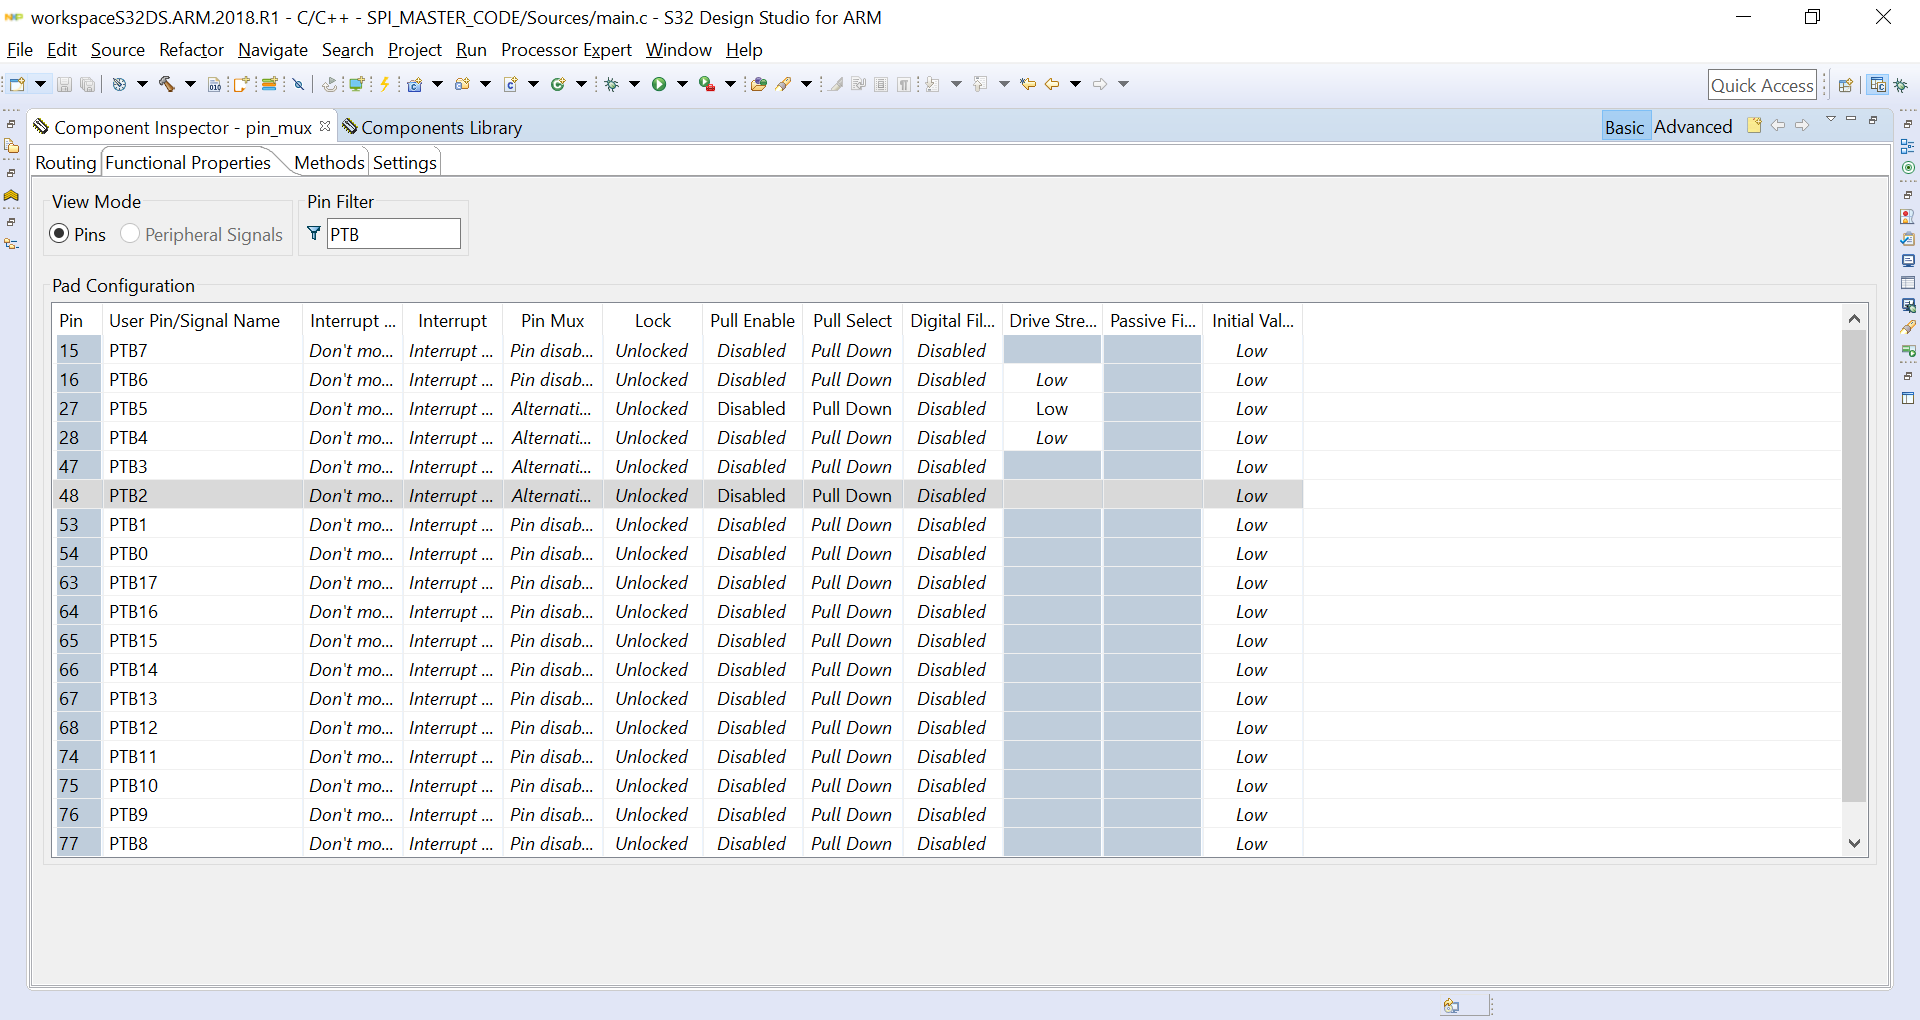Click the Quick Access button
Screen dimensions: 1920x1020
pyautogui.click(x=1762, y=84)
